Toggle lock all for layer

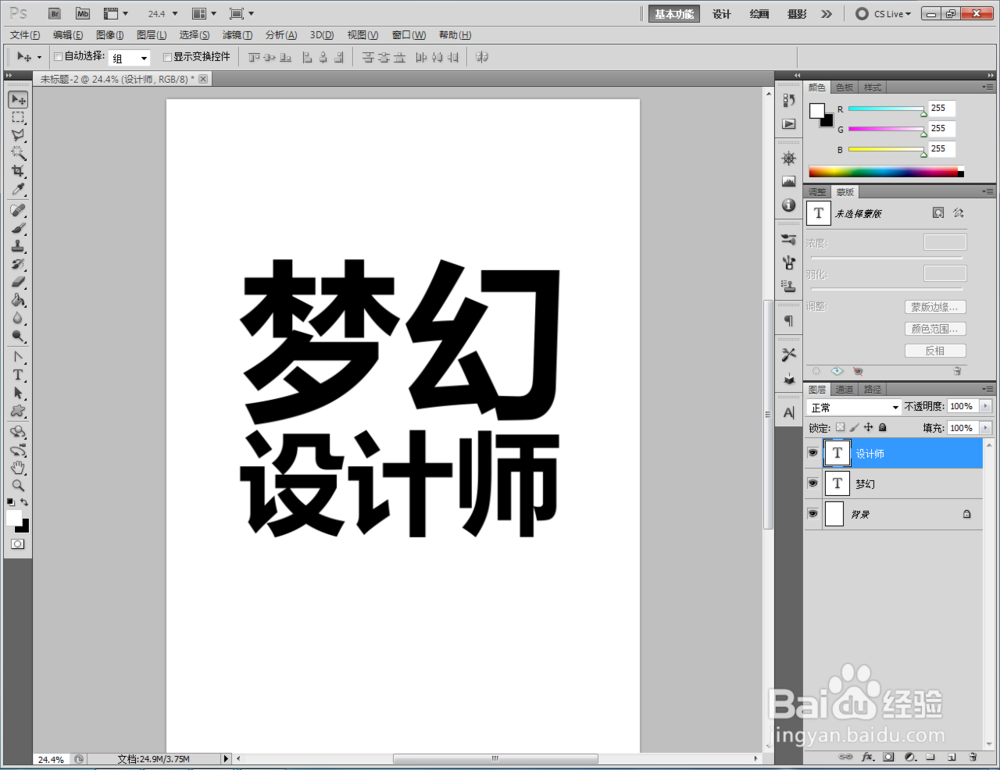point(883,427)
